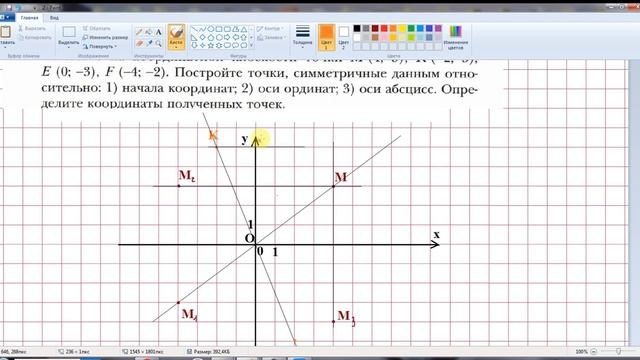Choose the Five-point star shape

[x=211, y=45]
